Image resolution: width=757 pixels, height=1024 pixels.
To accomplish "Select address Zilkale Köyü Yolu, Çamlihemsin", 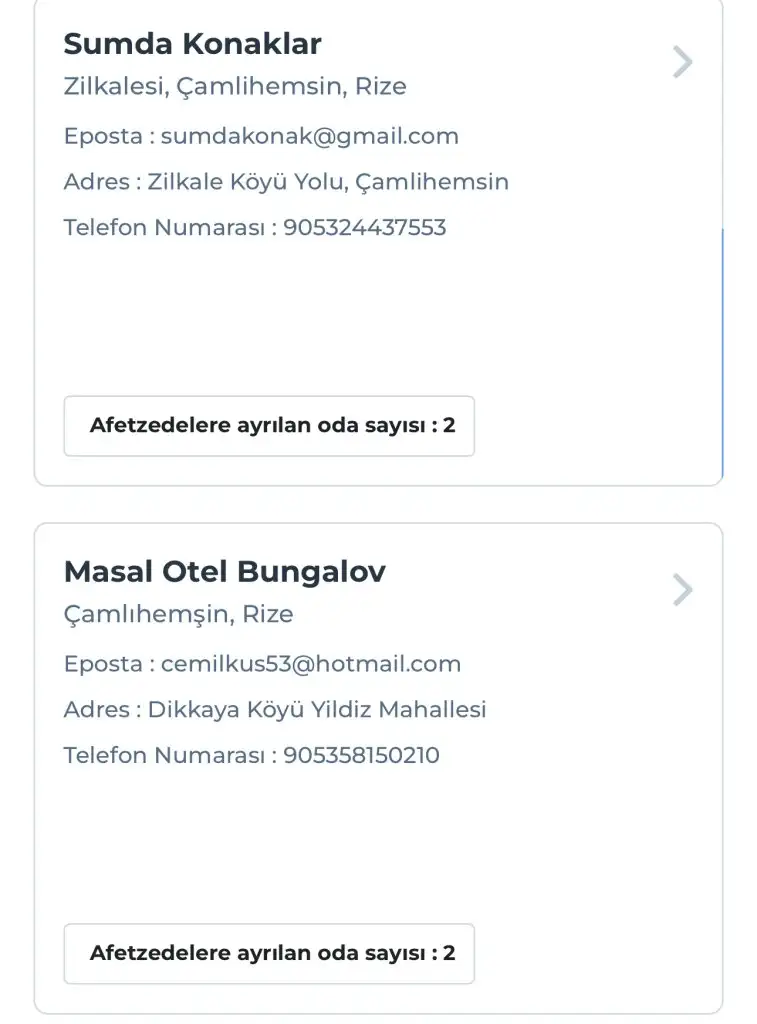I will pyautogui.click(x=328, y=182).
